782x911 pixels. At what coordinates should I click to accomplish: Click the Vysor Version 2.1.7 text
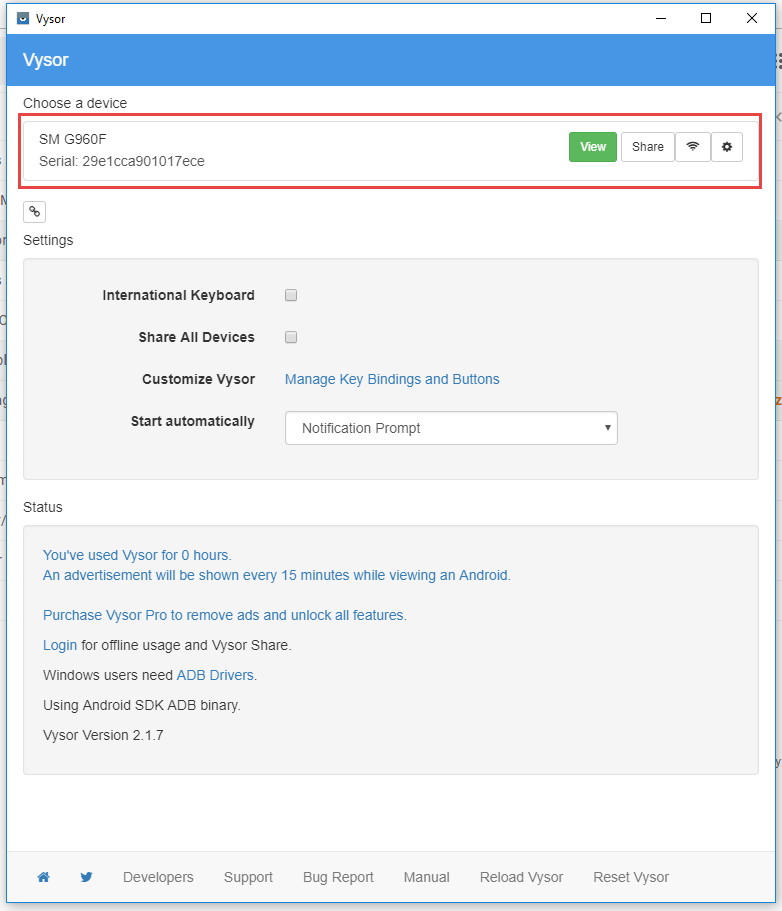pos(103,735)
